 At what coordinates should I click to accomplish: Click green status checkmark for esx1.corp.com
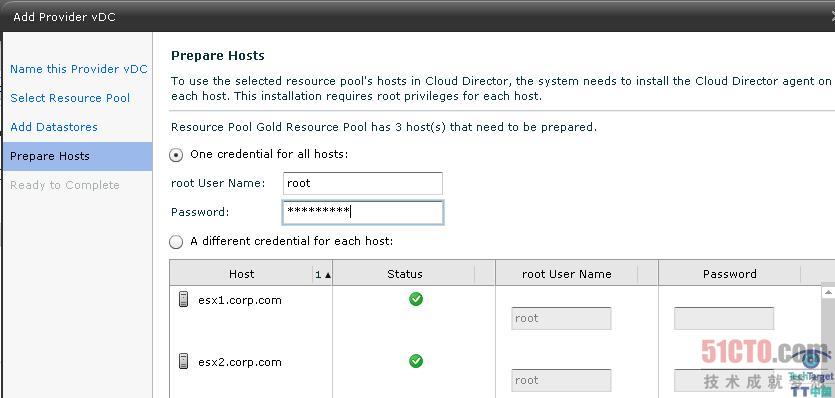coord(416,299)
